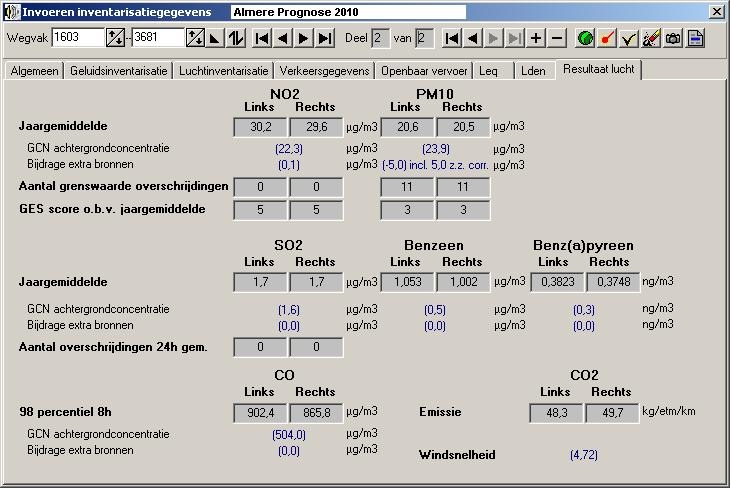Add a Deel with the plus button
Viewport: 730px width, 488px height.
tap(536, 38)
